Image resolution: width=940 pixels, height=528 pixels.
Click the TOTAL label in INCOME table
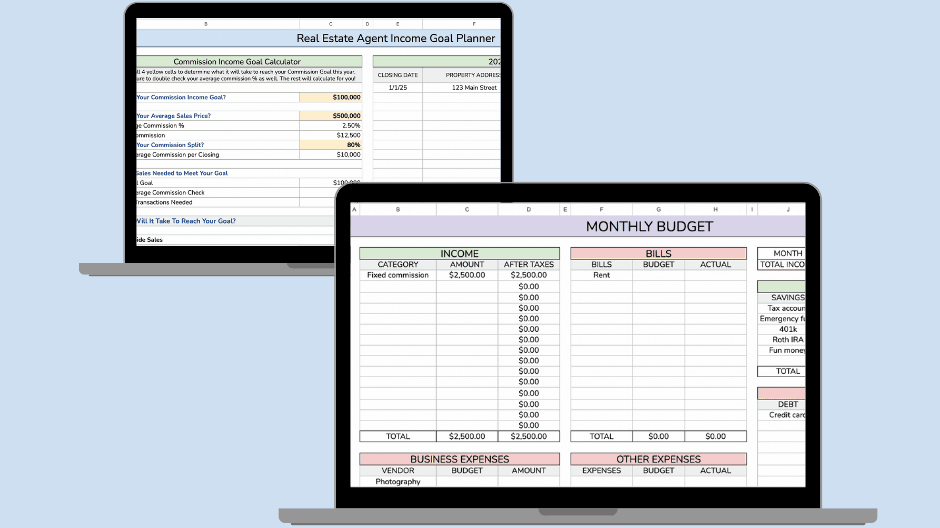coord(398,436)
